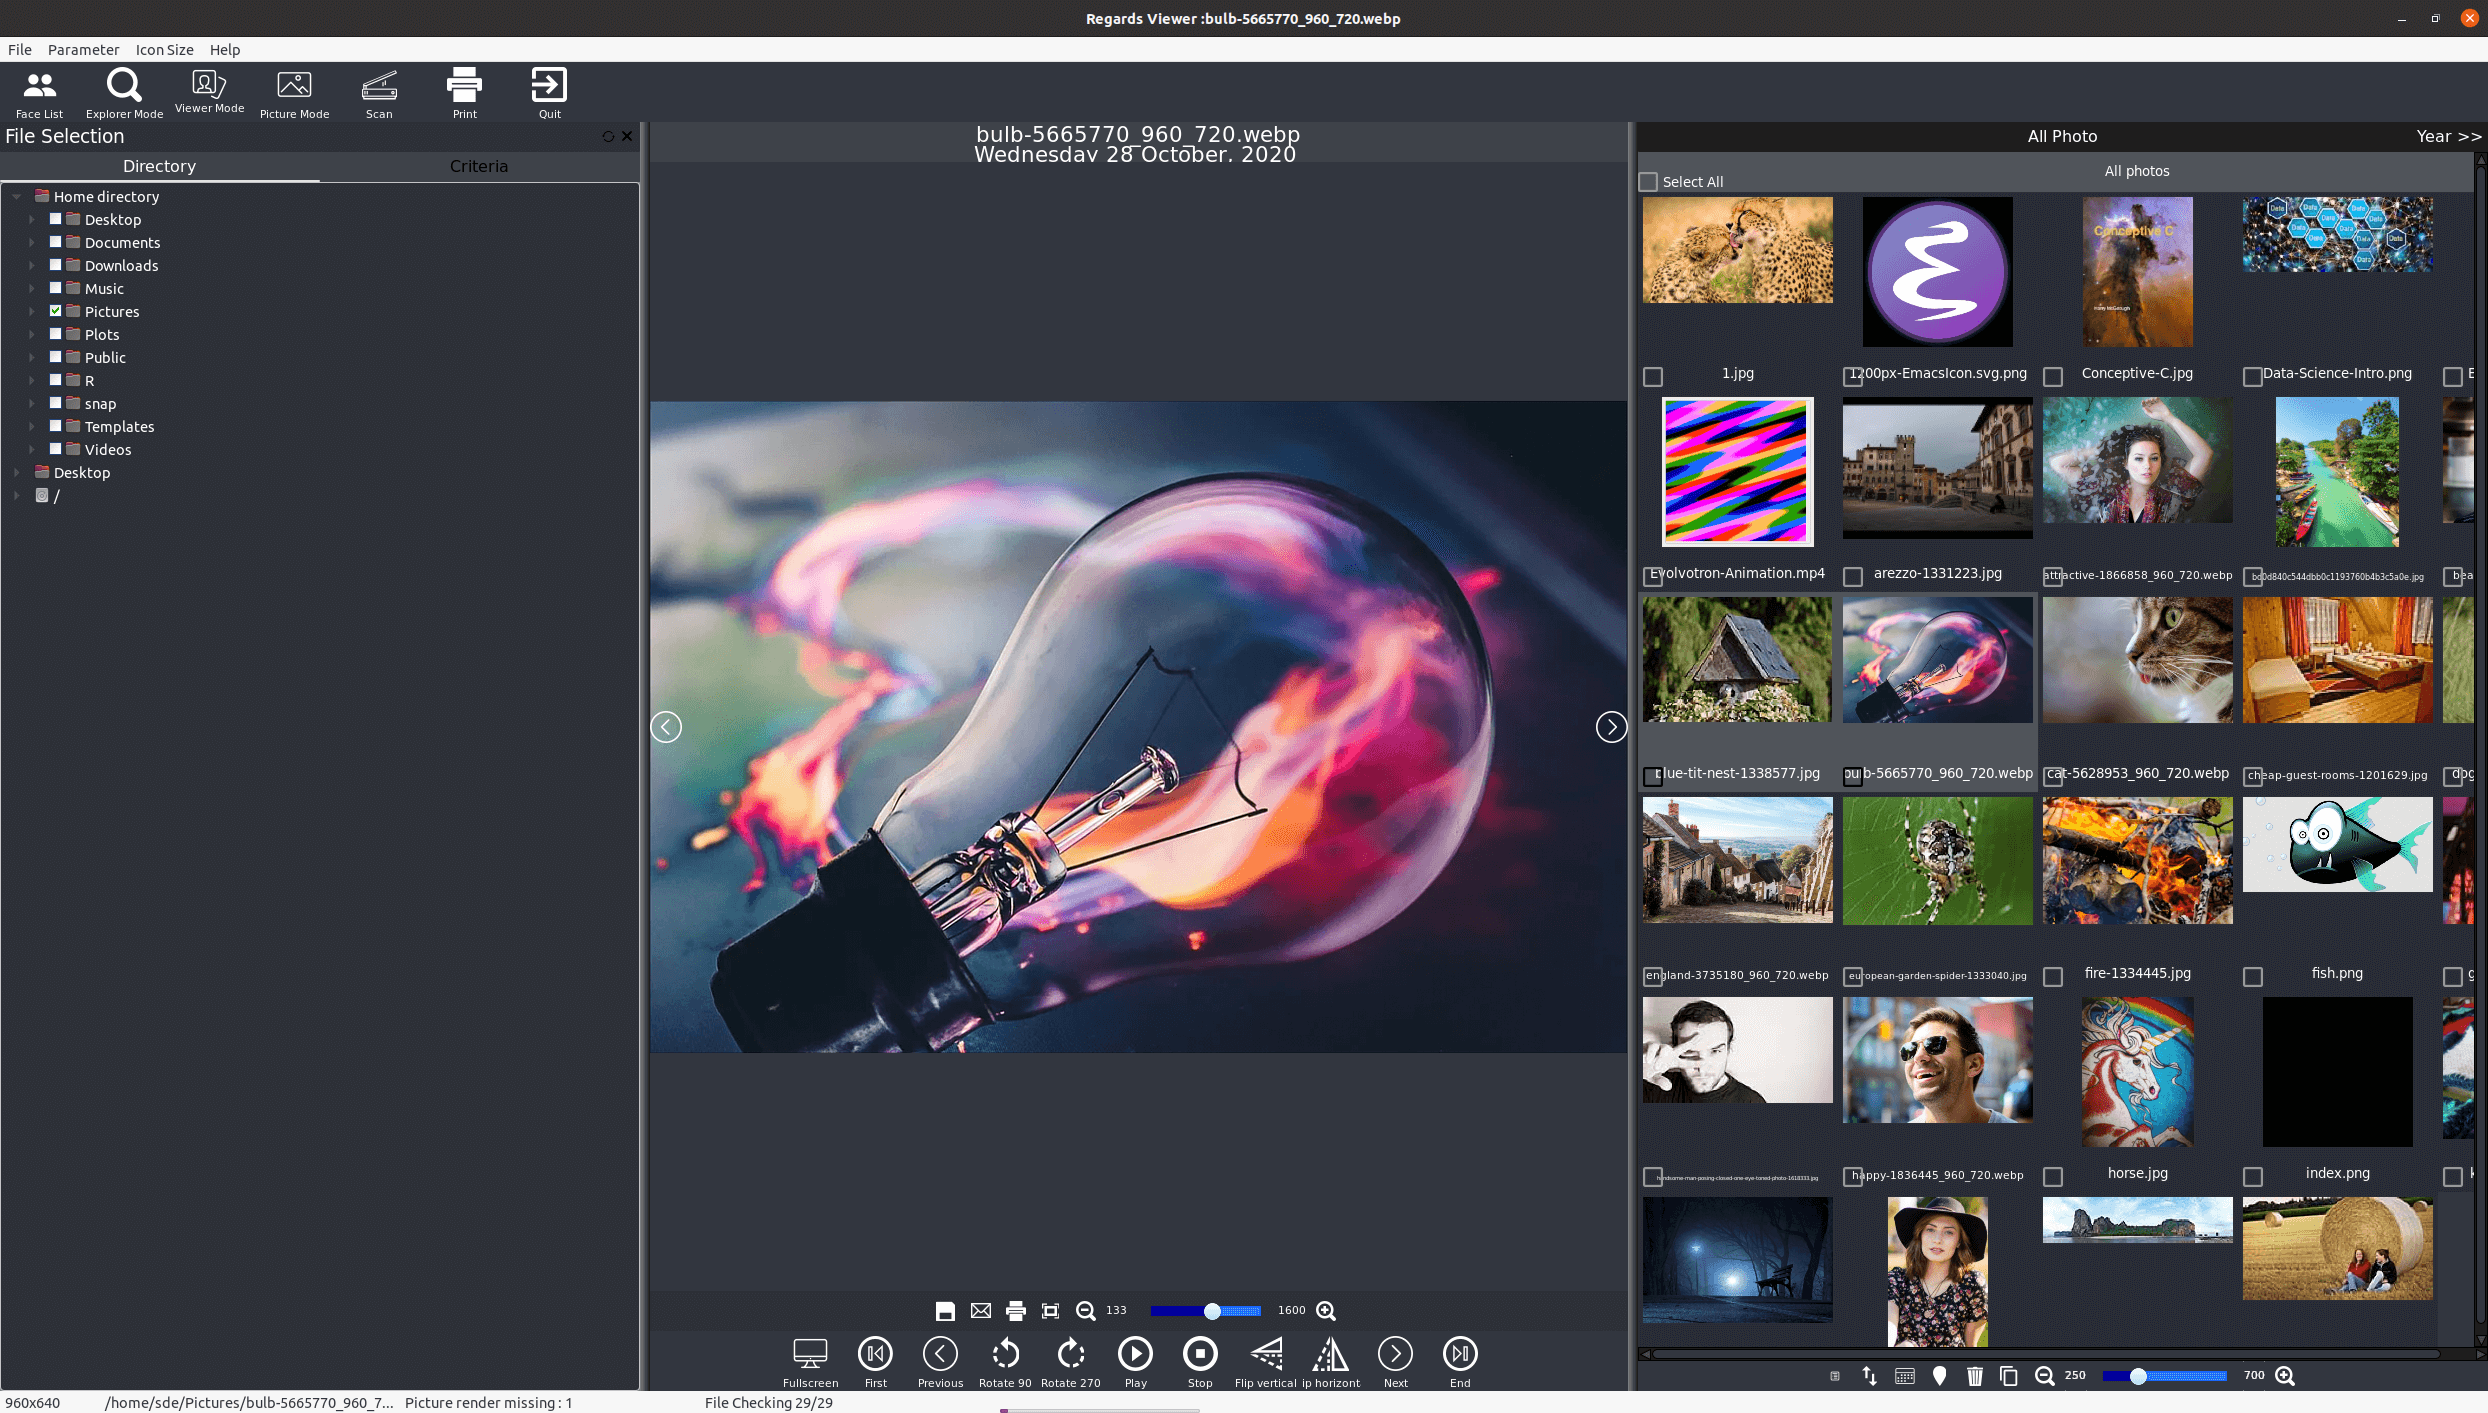The image size is (2488, 1413).
Task: Click the Scan toolbar icon
Action: tap(379, 94)
